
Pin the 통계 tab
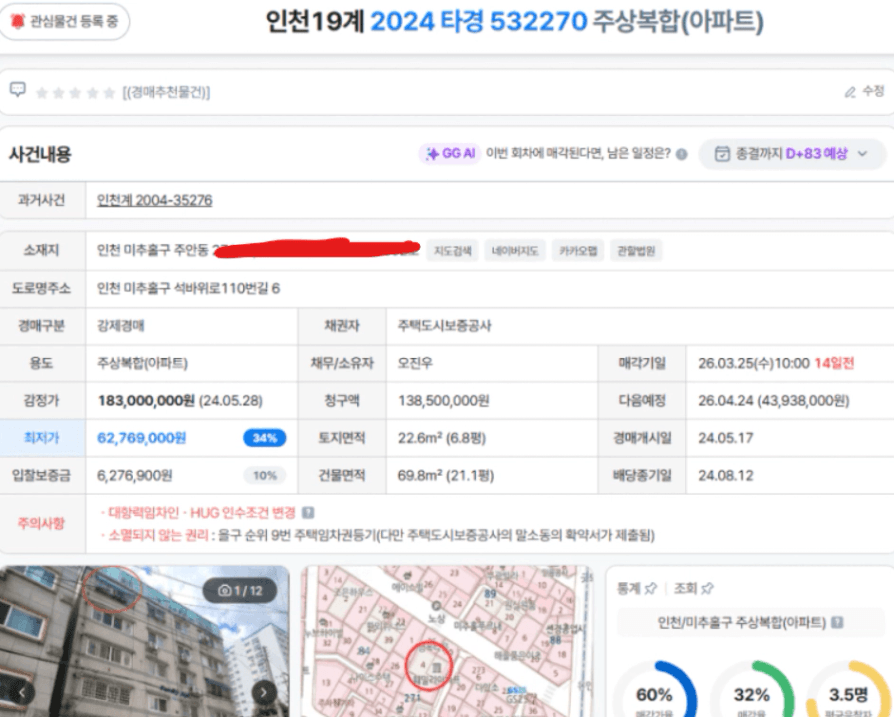650,589
